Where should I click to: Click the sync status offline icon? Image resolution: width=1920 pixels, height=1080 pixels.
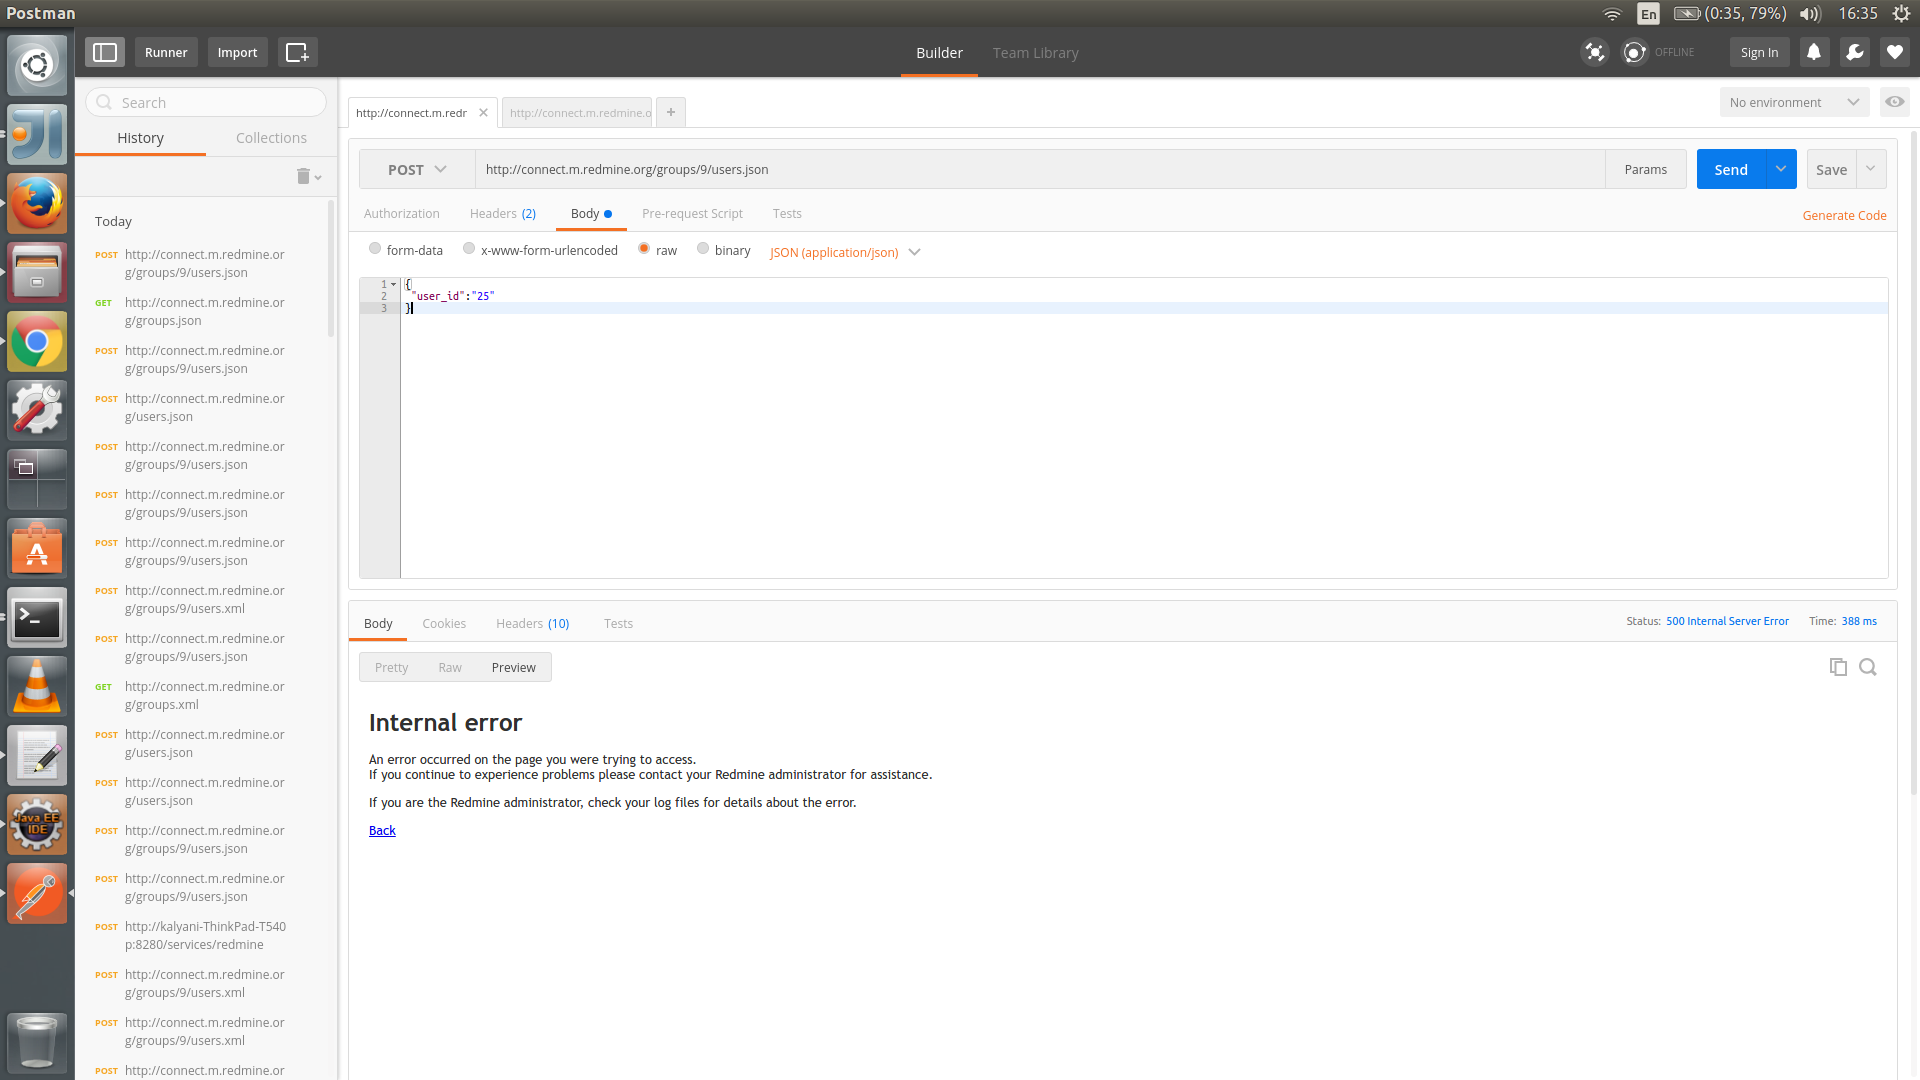(1634, 52)
